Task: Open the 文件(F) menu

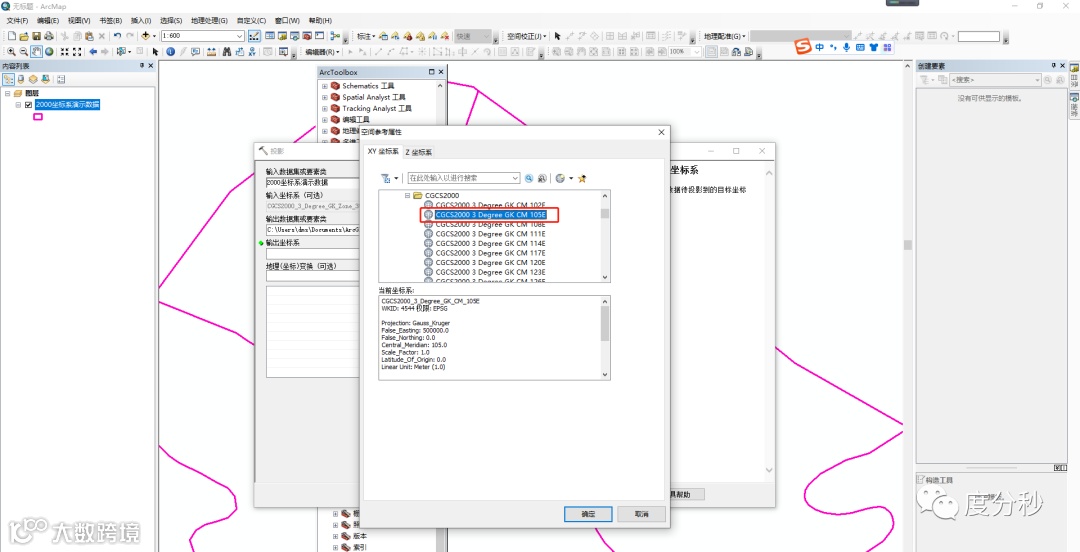Action: (17, 21)
